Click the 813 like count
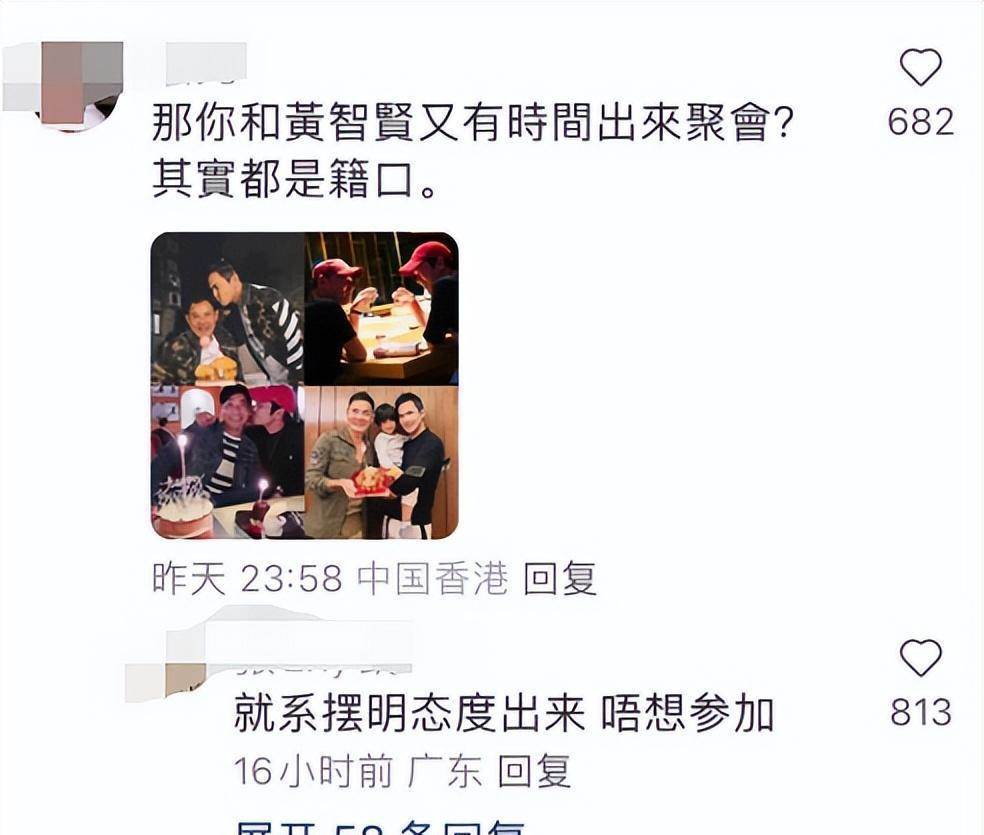 pos(921,712)
